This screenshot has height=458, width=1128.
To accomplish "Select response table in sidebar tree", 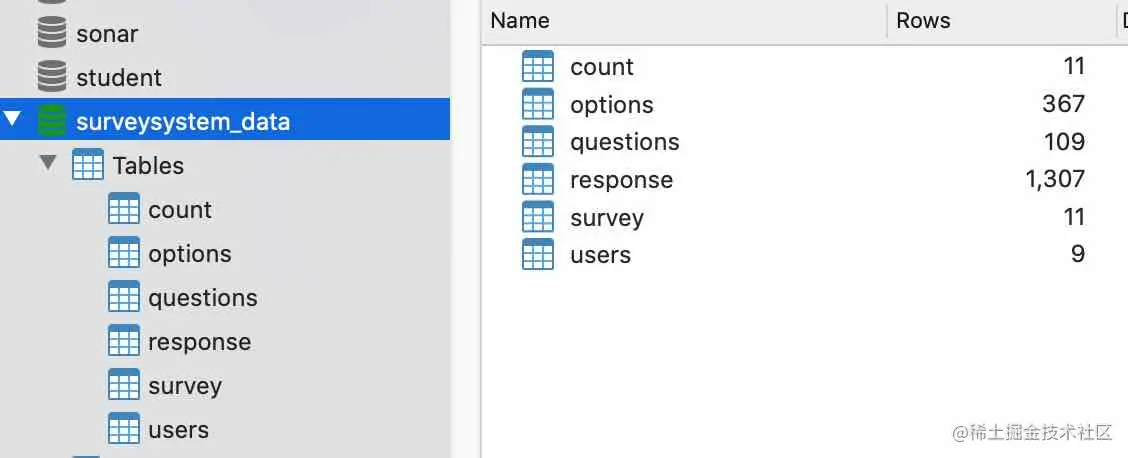I will pyautogui.click(x=199, y=342).
